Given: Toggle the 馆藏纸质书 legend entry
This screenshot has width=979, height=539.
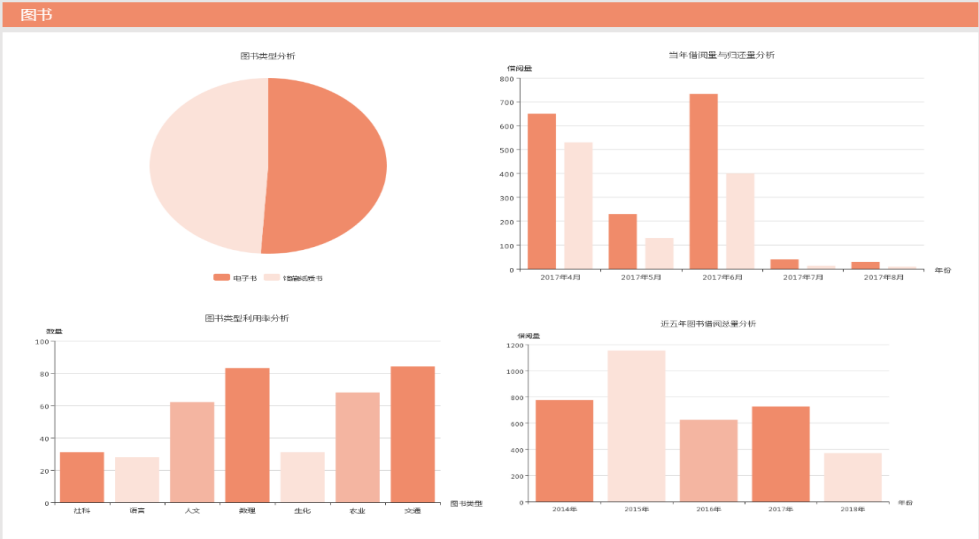Looking at the screenshot, I should (x=294, y=277).
